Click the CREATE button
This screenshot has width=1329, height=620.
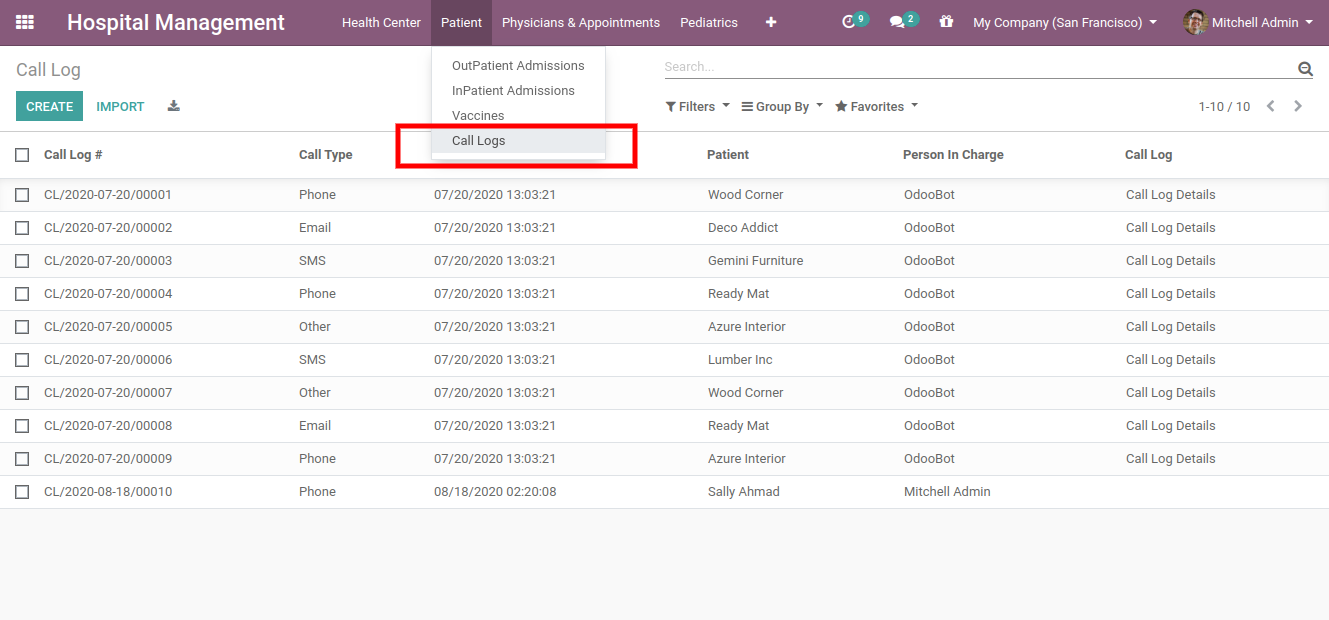tap(49, 106)
